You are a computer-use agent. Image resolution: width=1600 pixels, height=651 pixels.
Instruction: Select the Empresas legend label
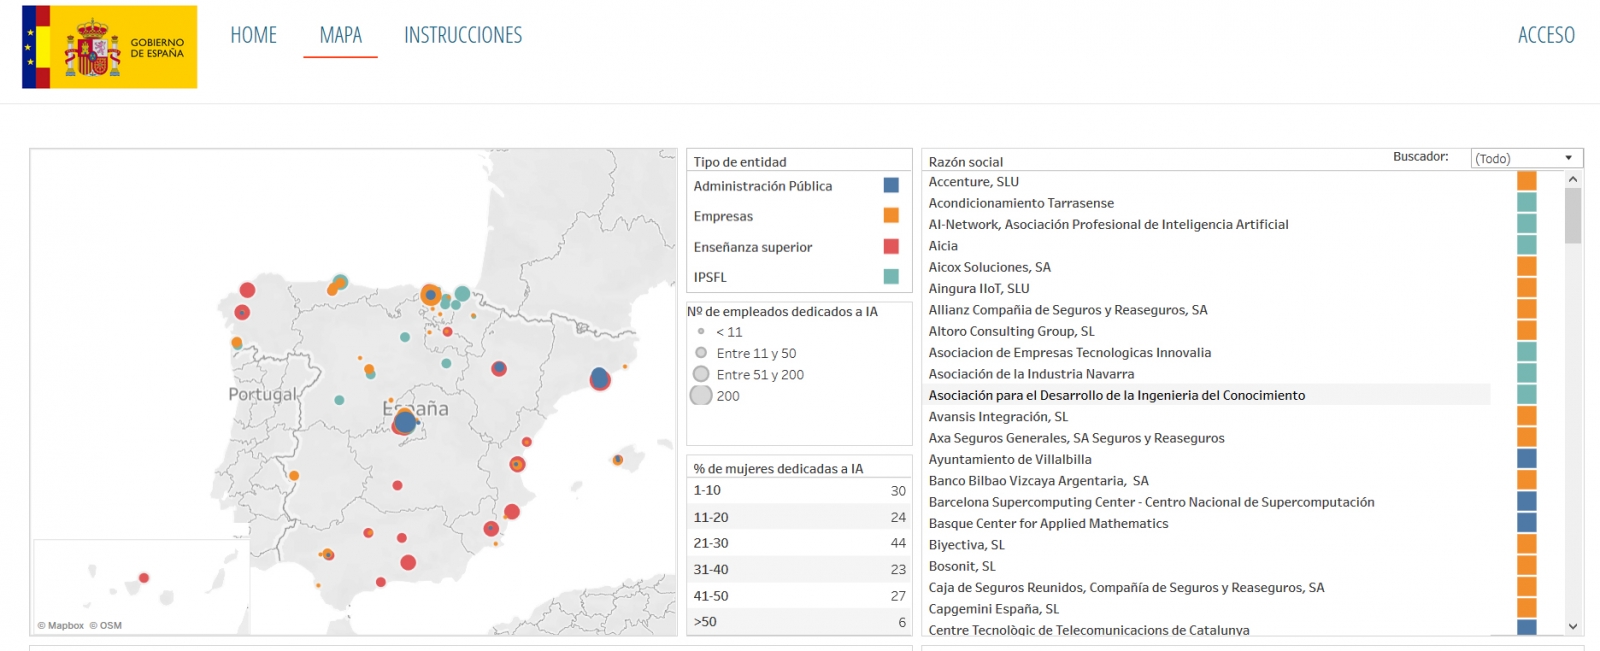coord(723,216)
